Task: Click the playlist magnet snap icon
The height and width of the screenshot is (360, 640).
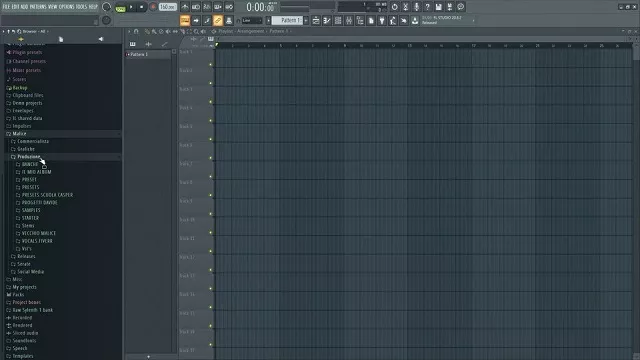Action: [x=136, y=31]
